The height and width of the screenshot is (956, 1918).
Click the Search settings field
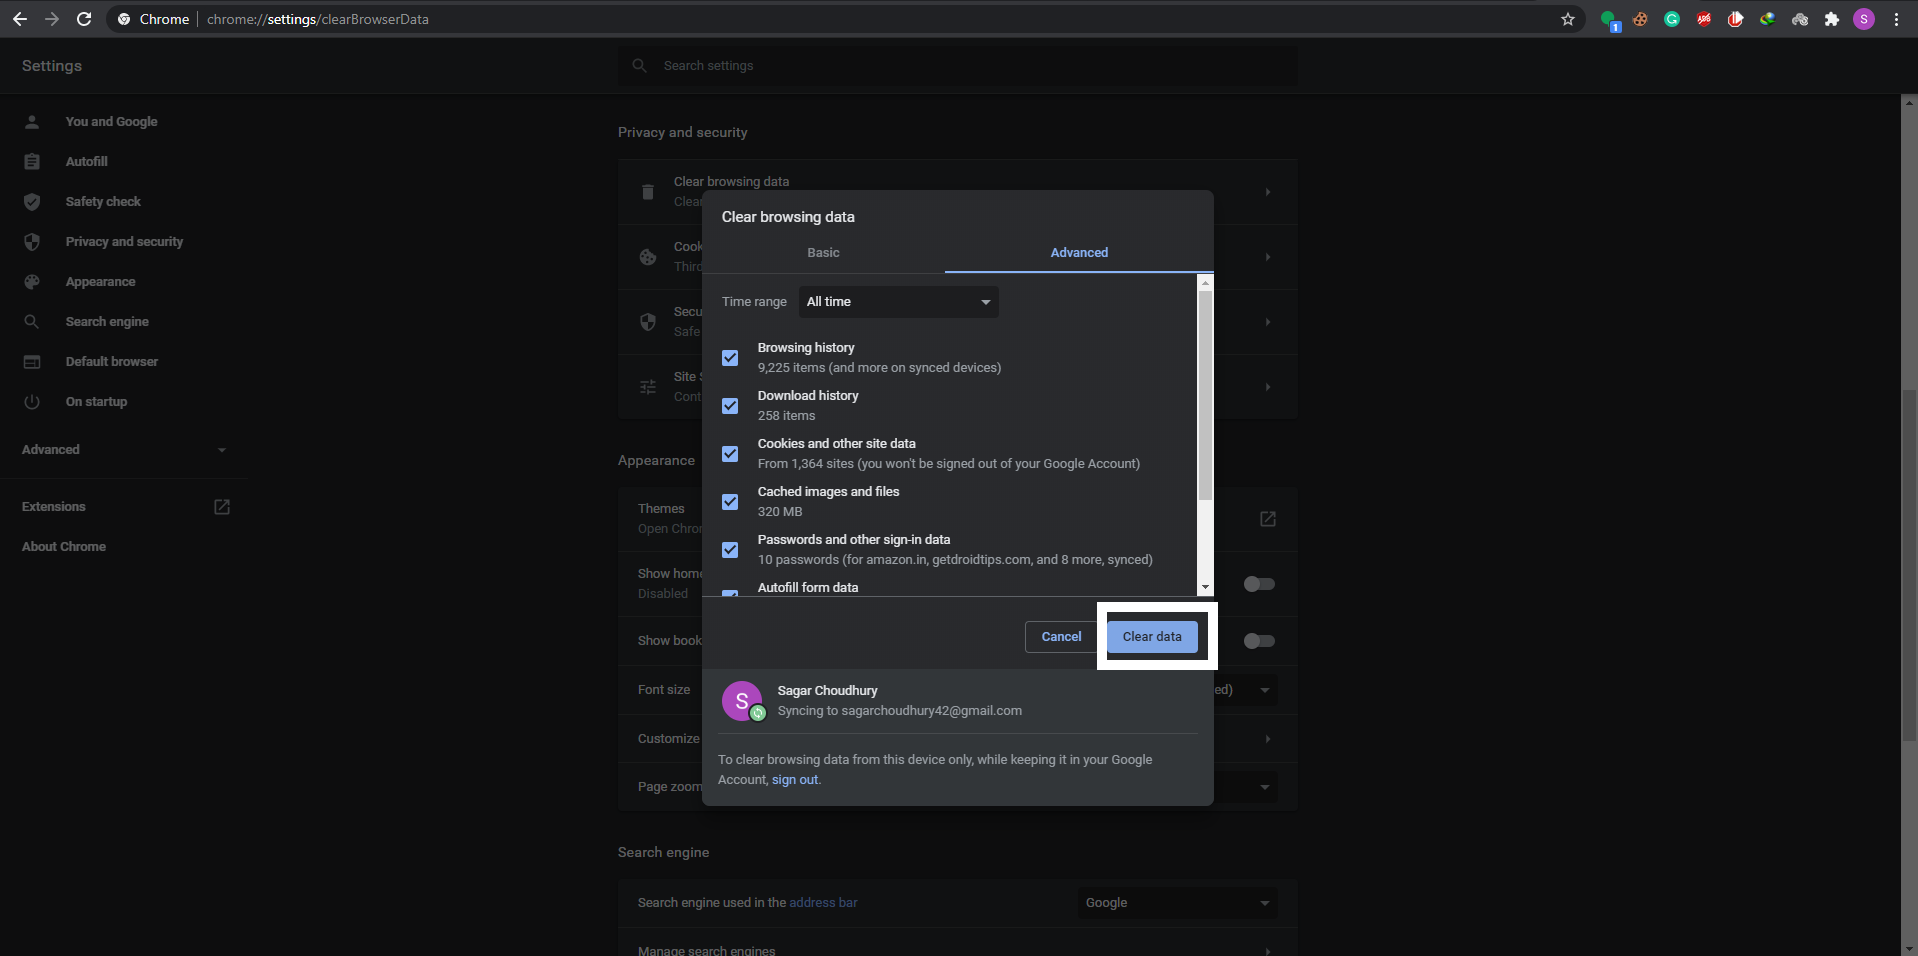tap(957, 65)
